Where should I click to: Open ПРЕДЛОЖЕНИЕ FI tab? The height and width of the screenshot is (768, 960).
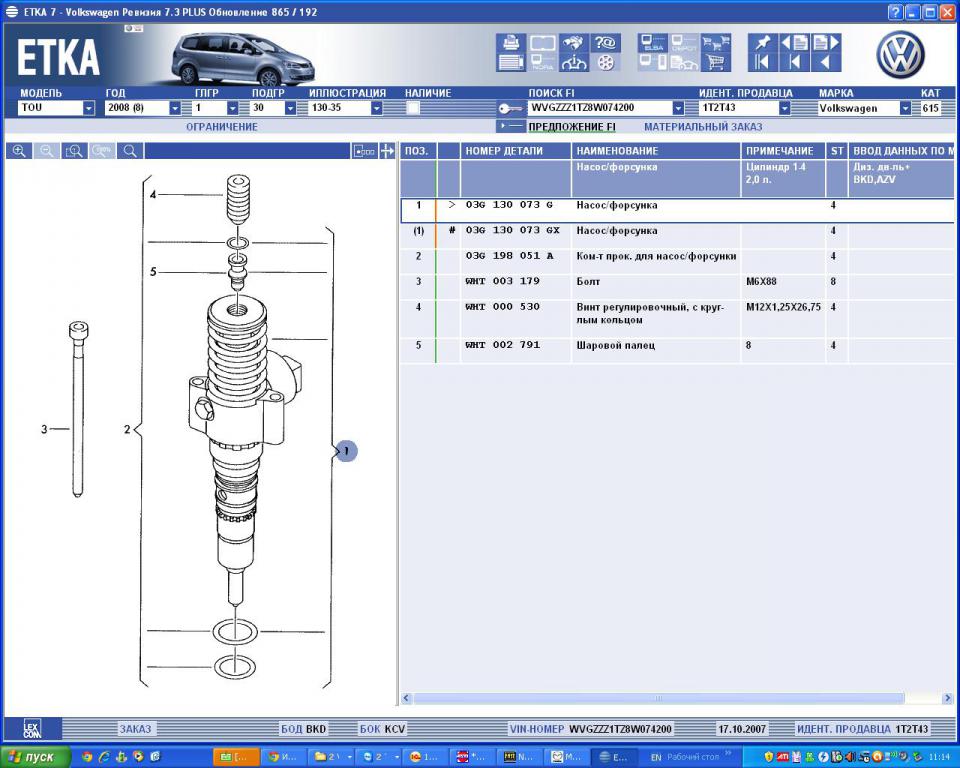[x=572, y=127]
